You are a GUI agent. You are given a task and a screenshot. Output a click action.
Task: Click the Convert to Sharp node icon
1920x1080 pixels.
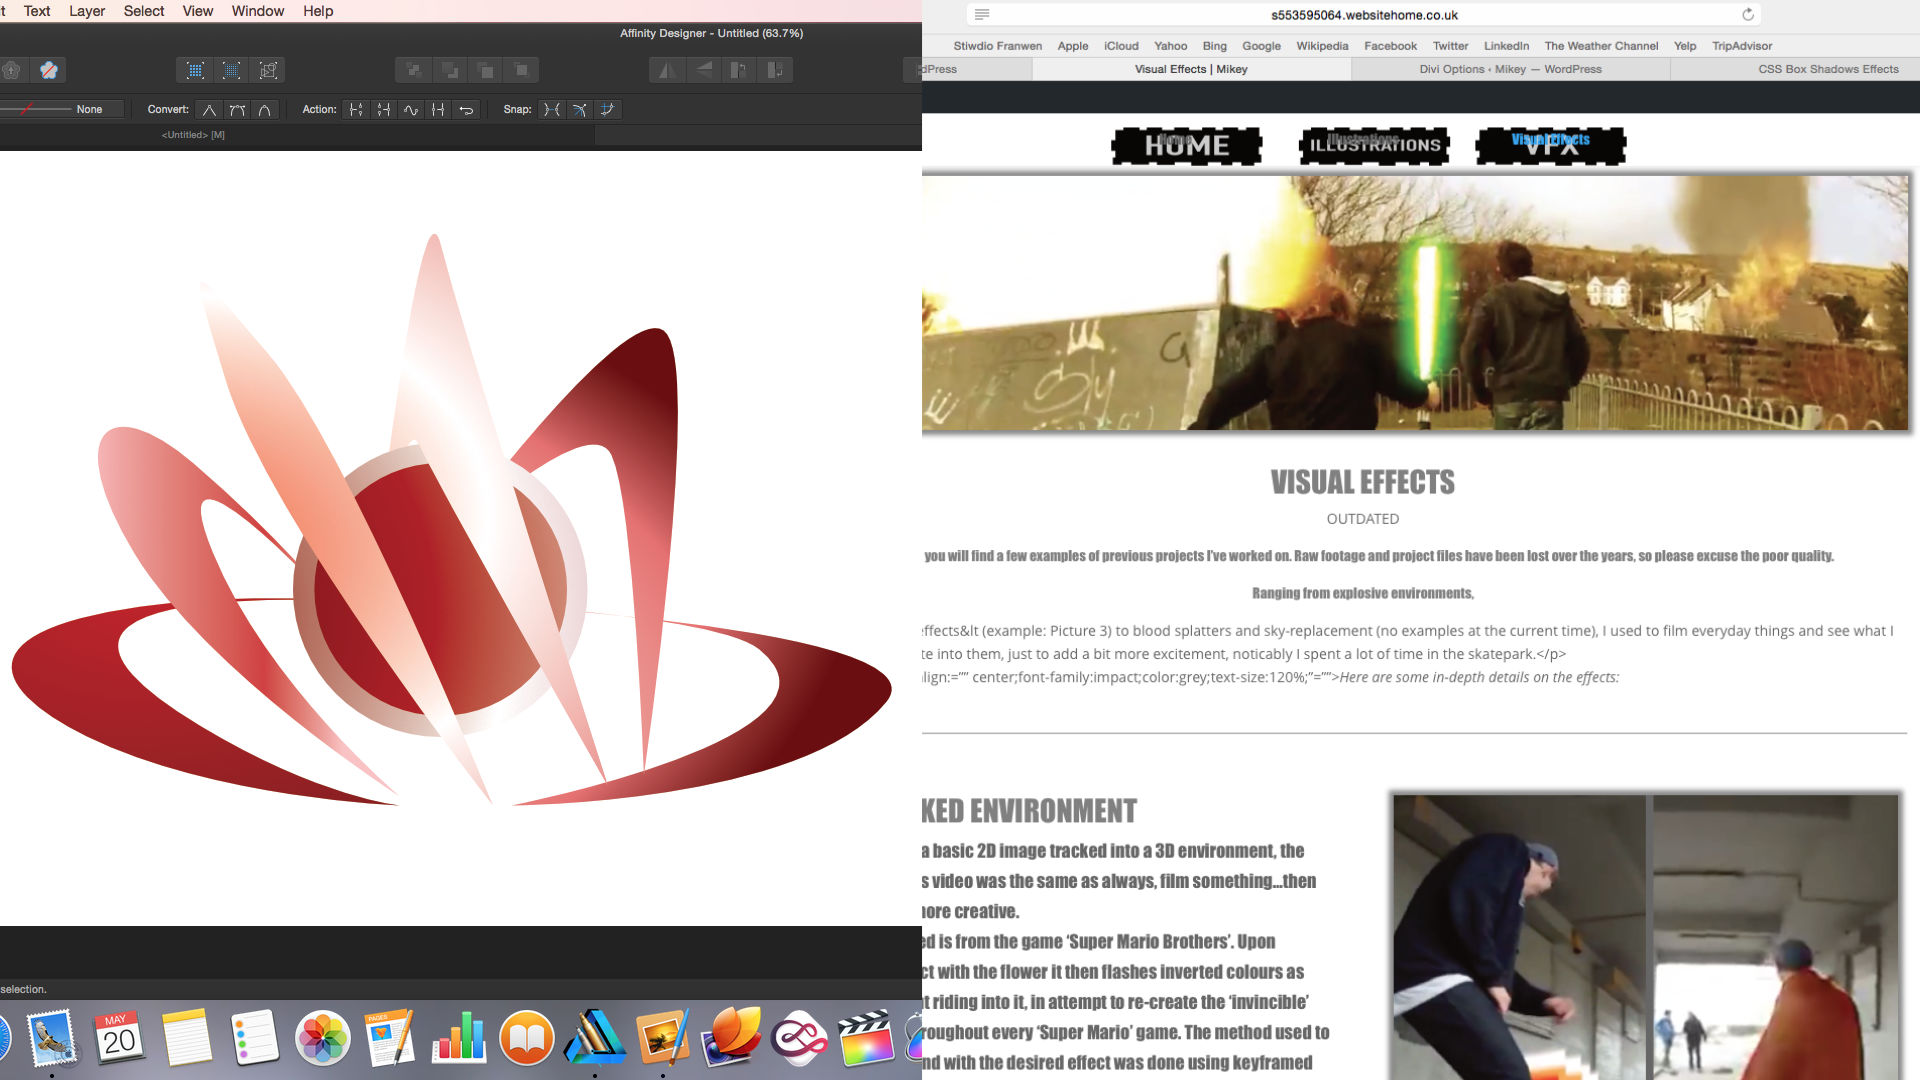pyautogui.click(x=209, y=110)
